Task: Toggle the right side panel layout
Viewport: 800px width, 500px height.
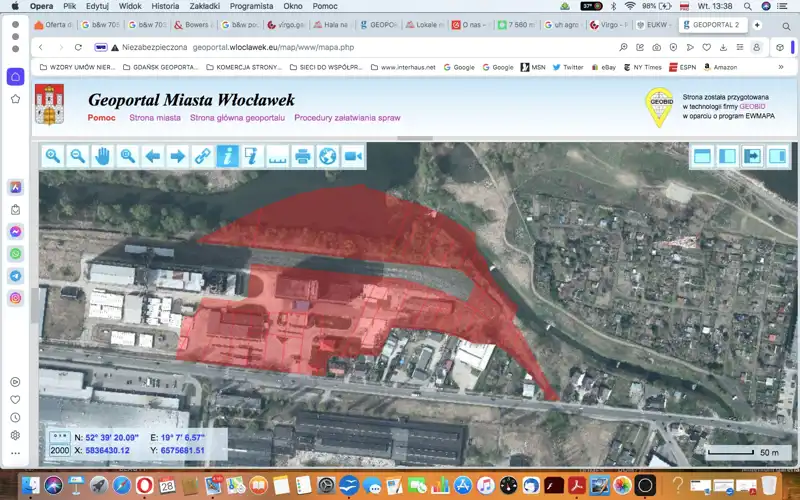Action: click(777, 156)
